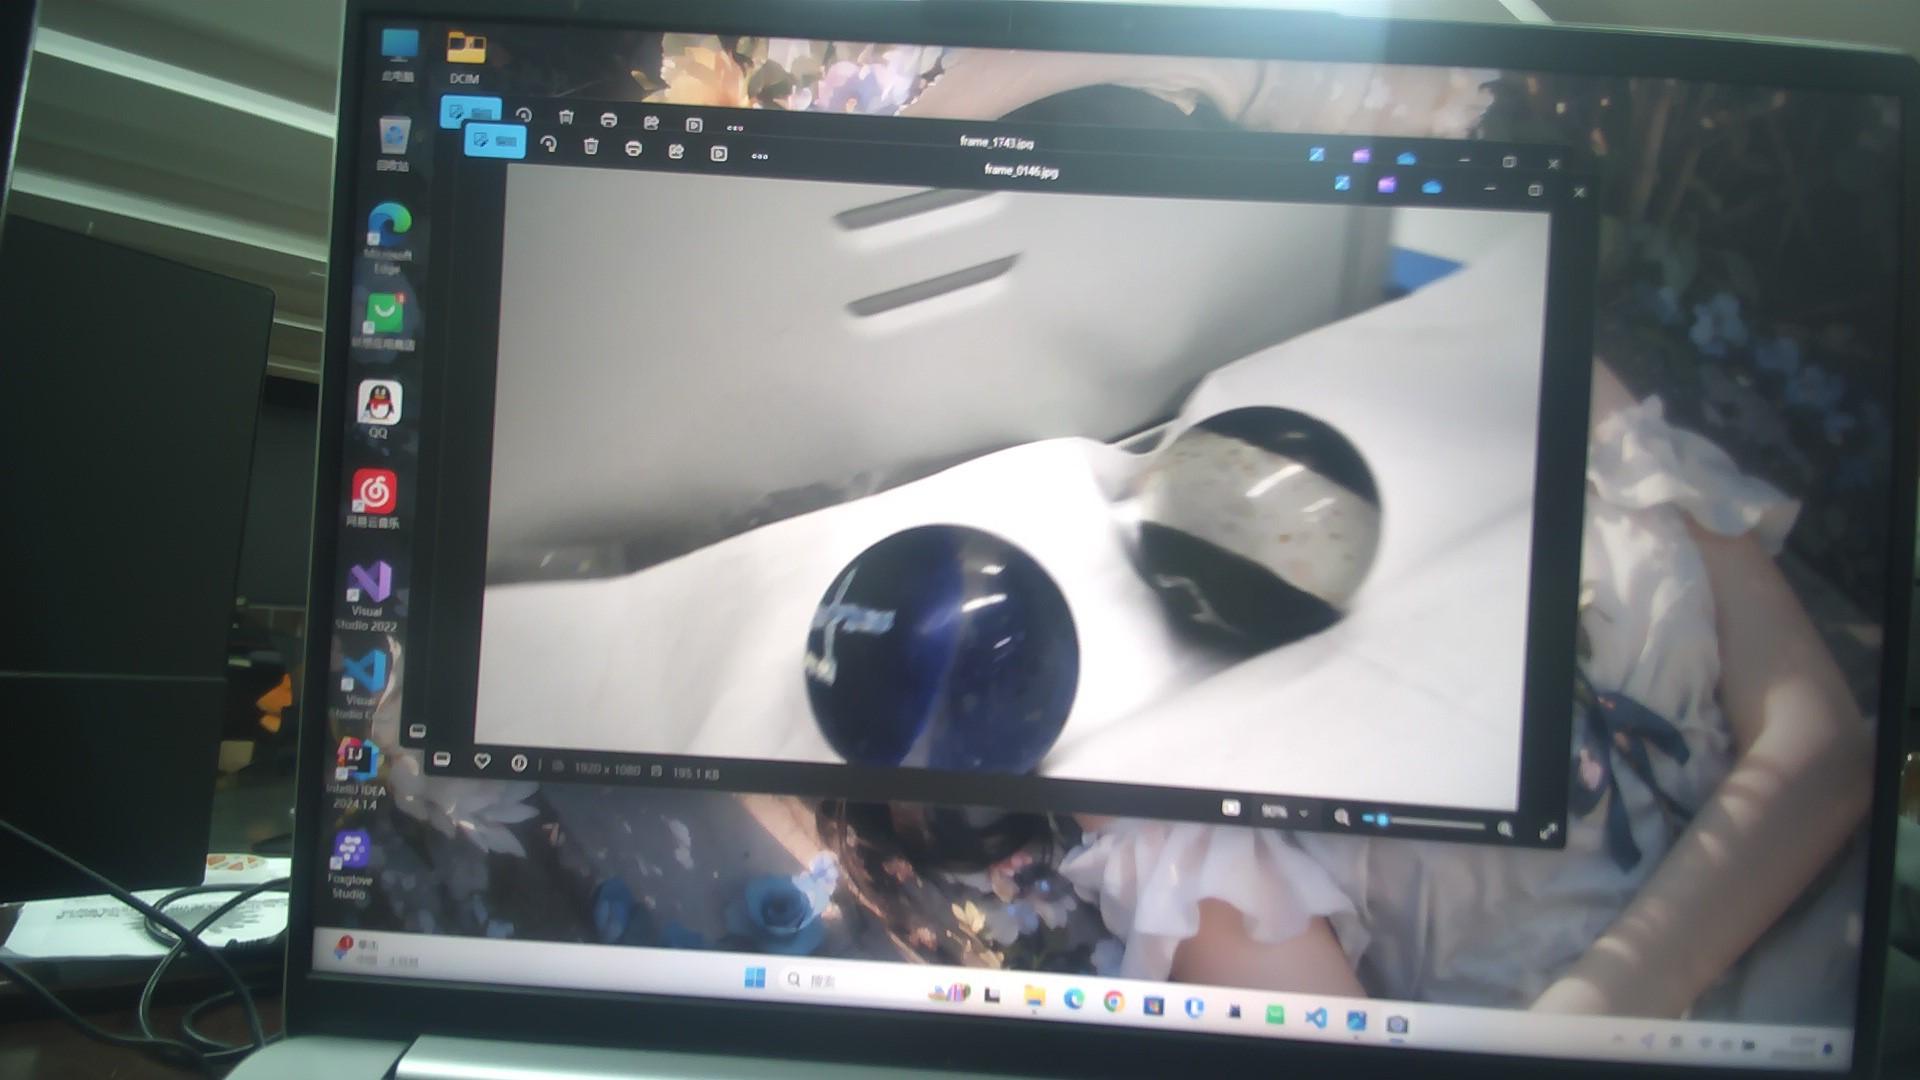Screen dimensions: 1920x1080
Task: Launch QQ from the desktop
Action: pos(379,409)
